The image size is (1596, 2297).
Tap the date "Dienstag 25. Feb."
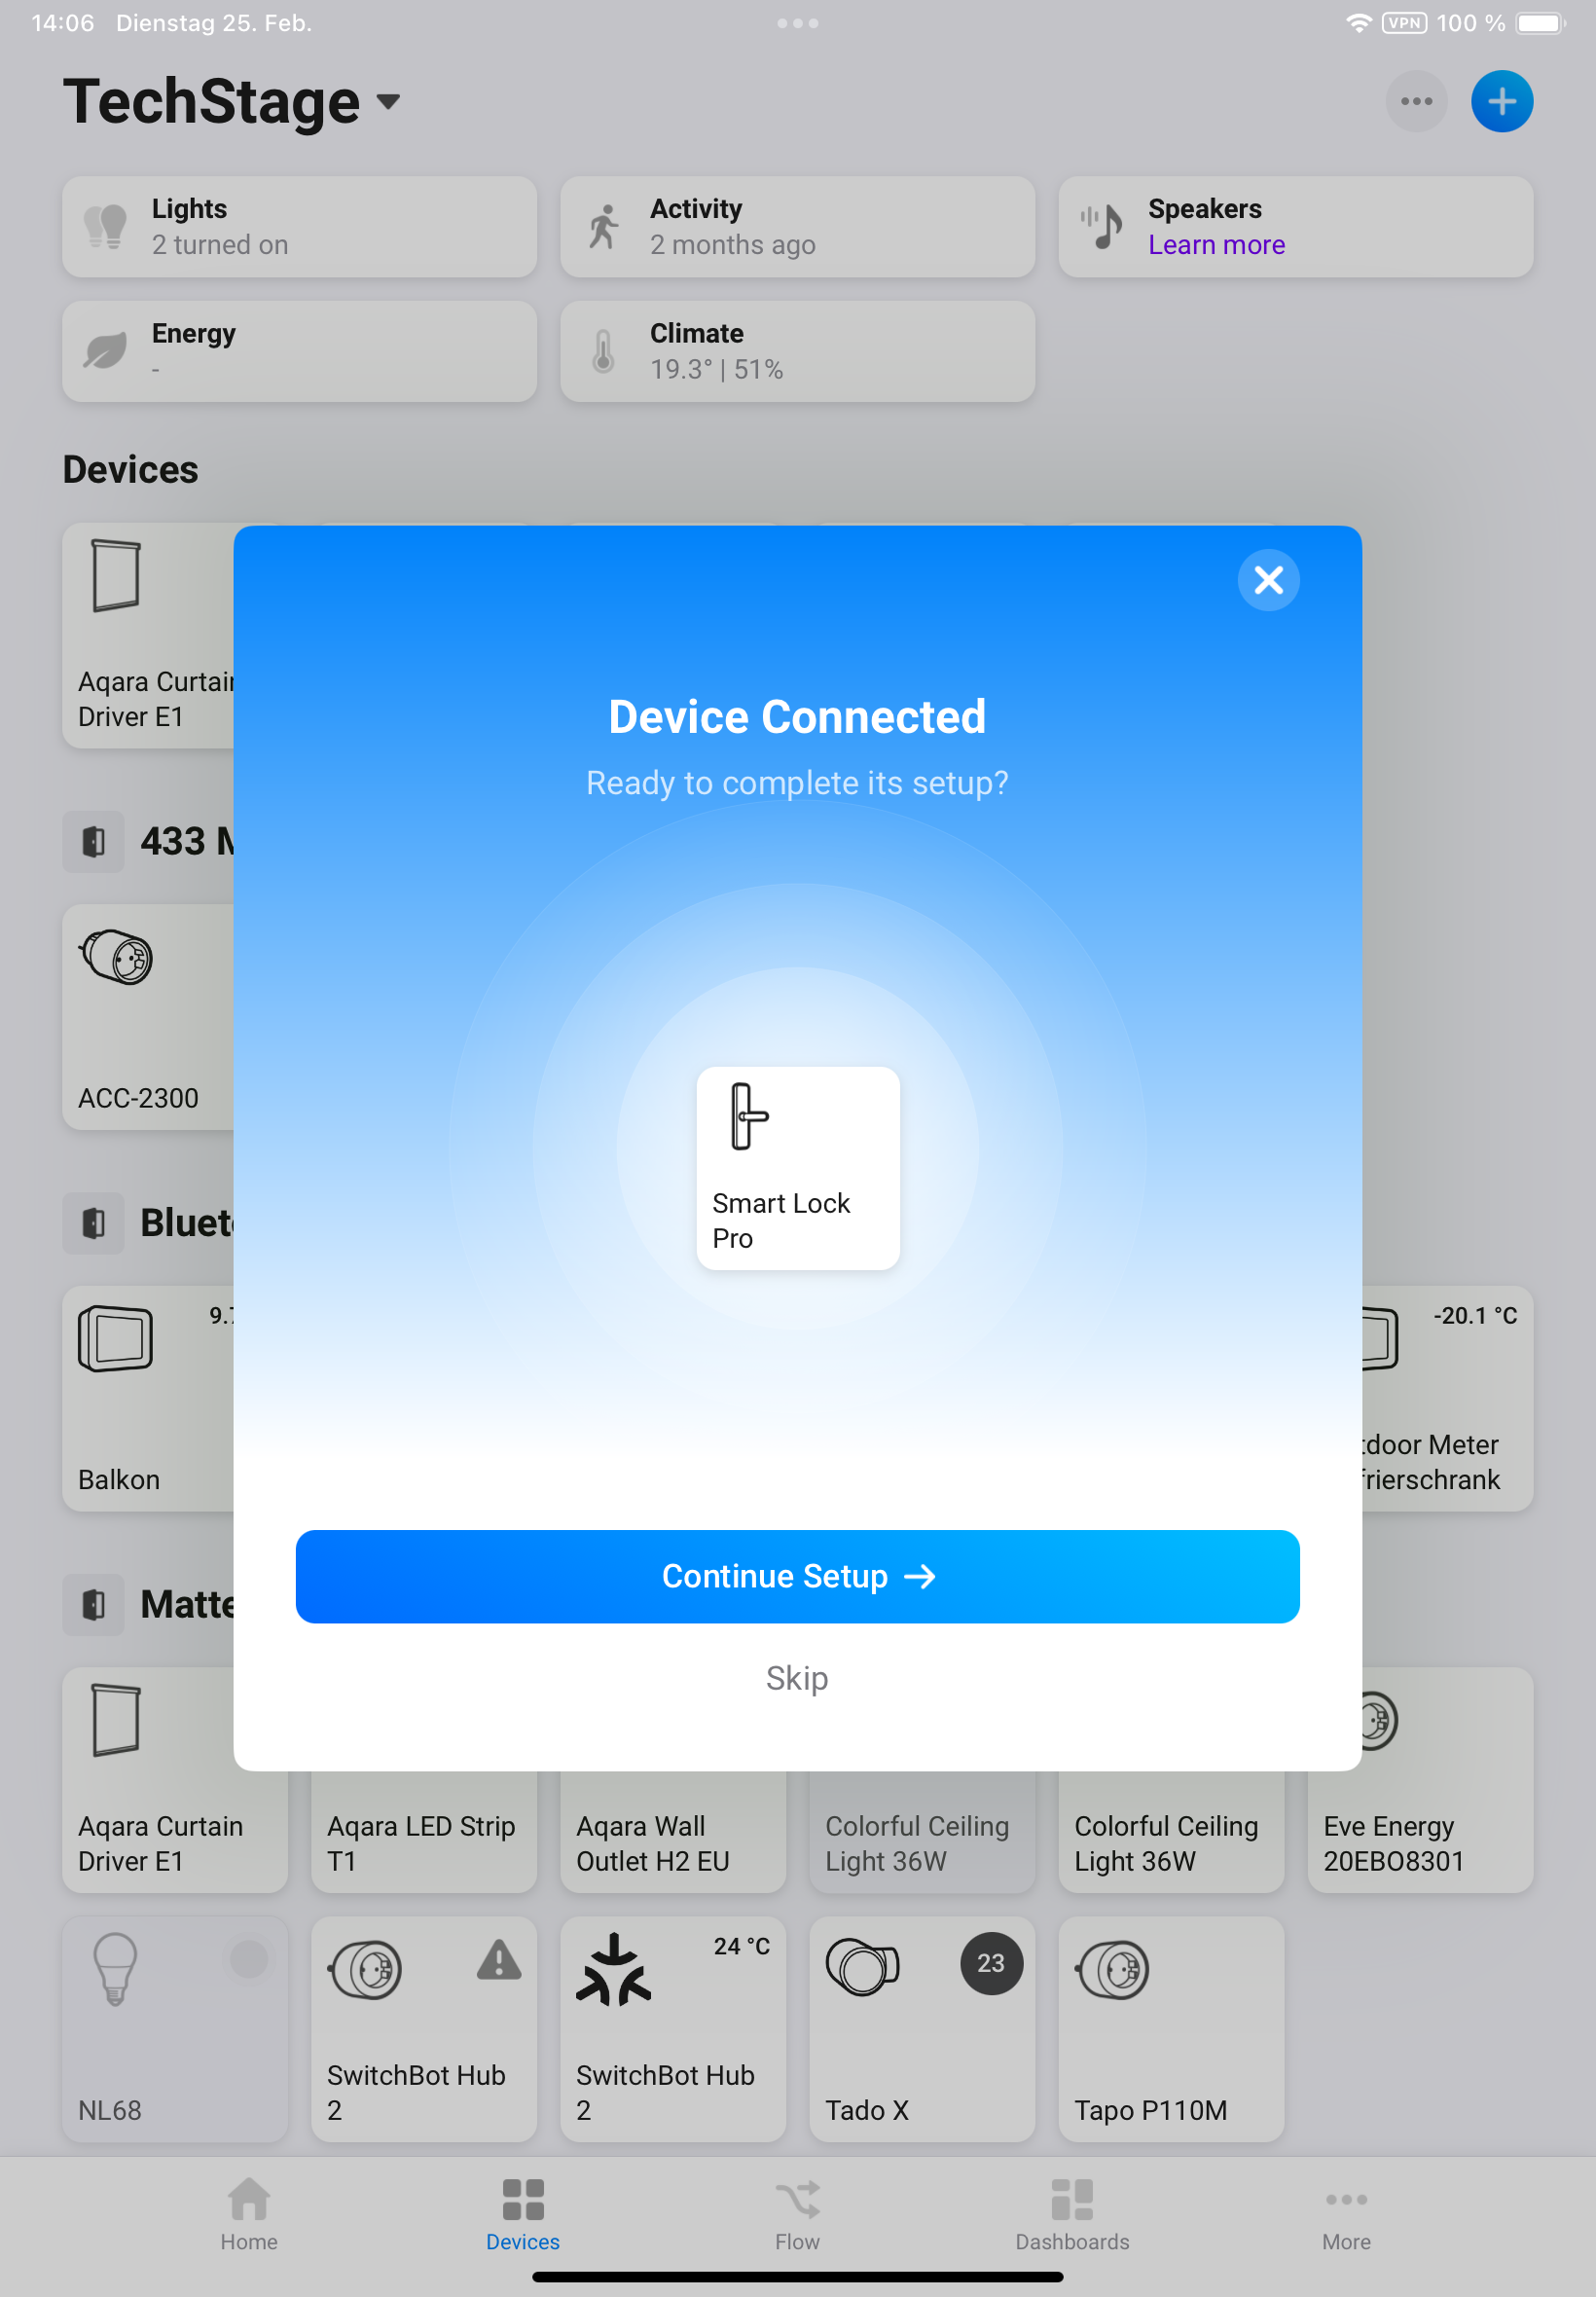214,23
